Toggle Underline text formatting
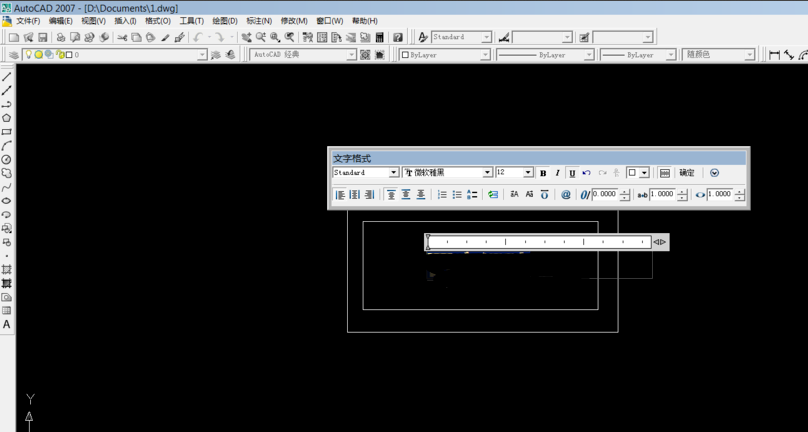Screen dimensions: 808x432 (572, 173)
